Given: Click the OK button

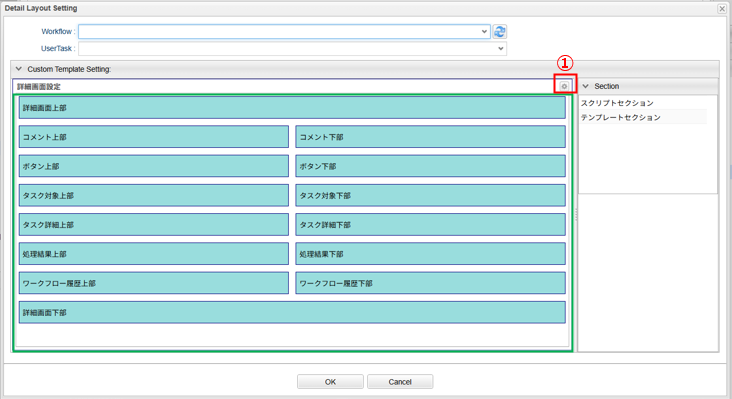Looking at the screenshot, I should (x=330, y=382).
